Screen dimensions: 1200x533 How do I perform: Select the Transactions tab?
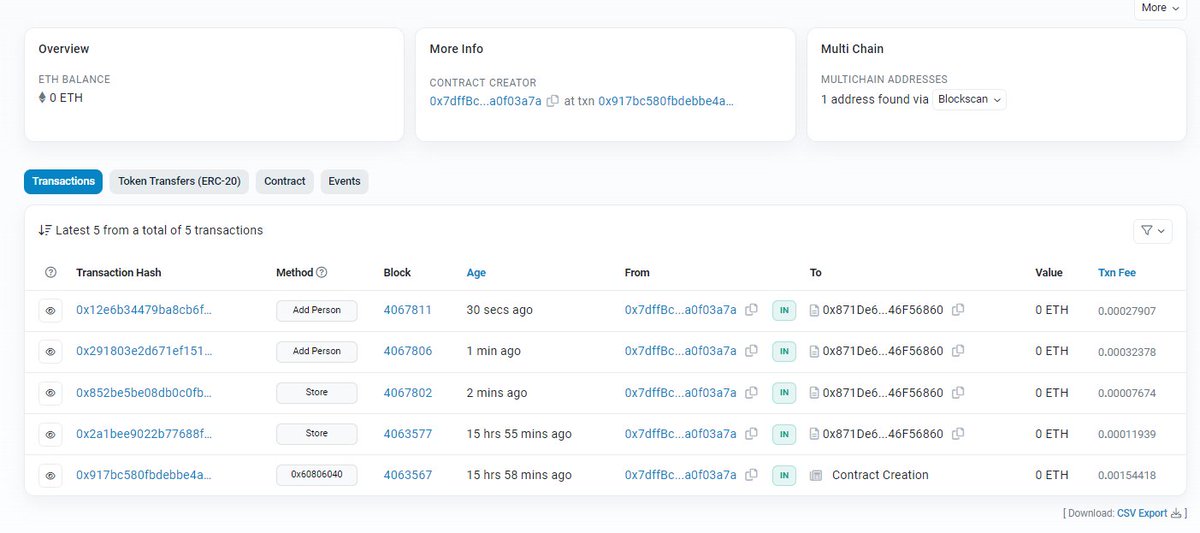[63, 181]
